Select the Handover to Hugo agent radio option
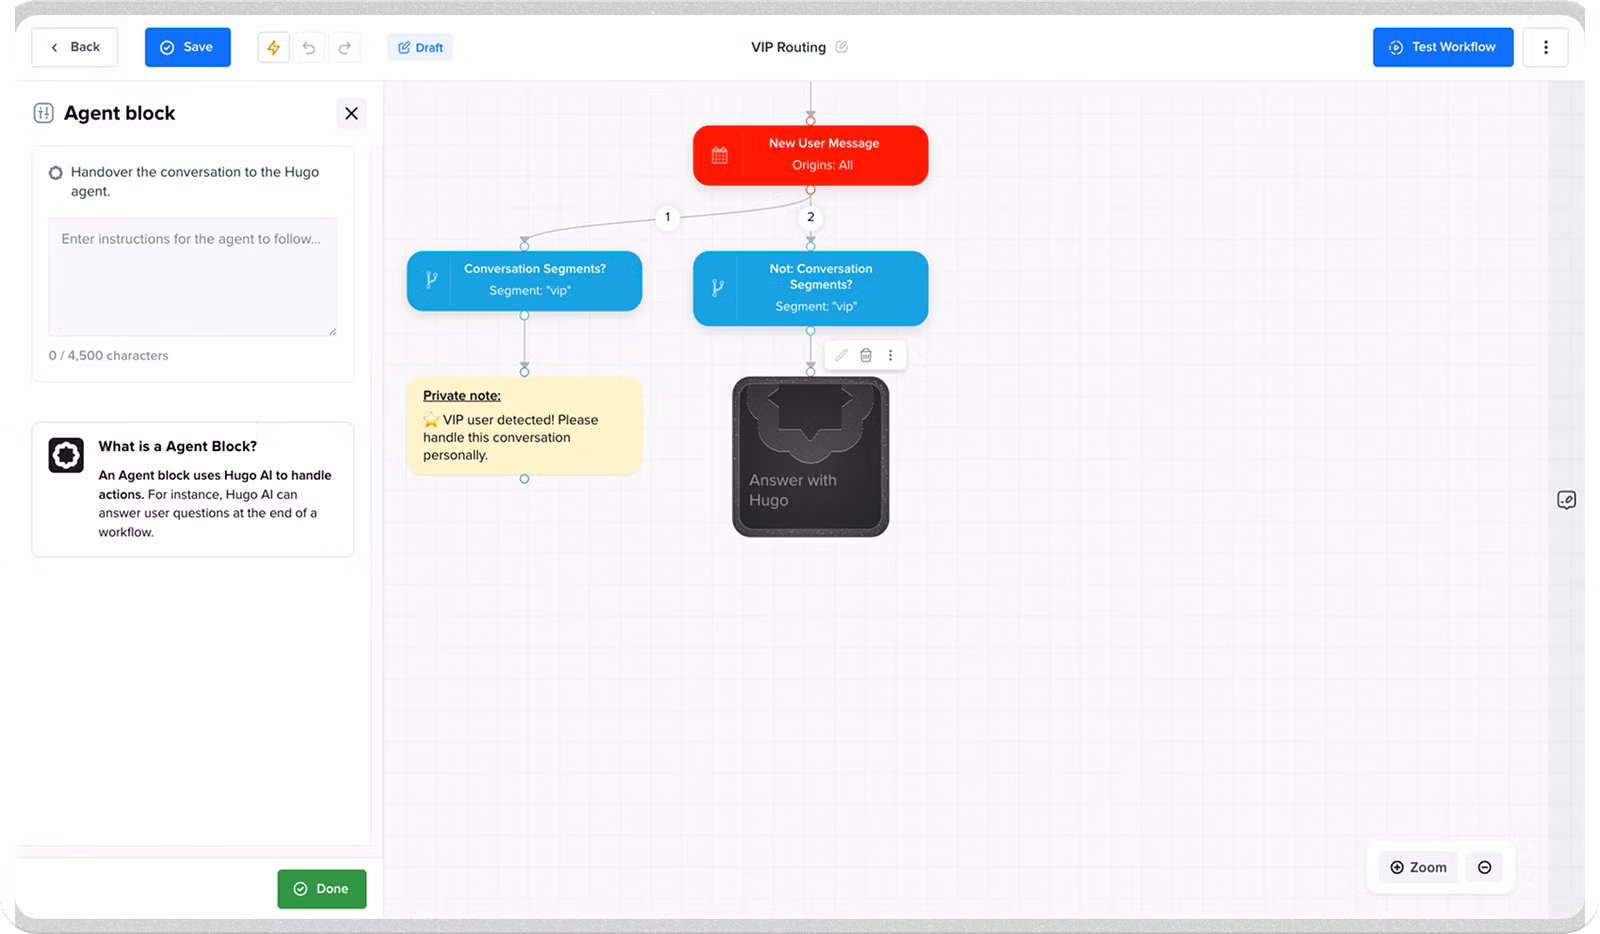Screen dimensions: 1600x934 (x=56, y=173)
